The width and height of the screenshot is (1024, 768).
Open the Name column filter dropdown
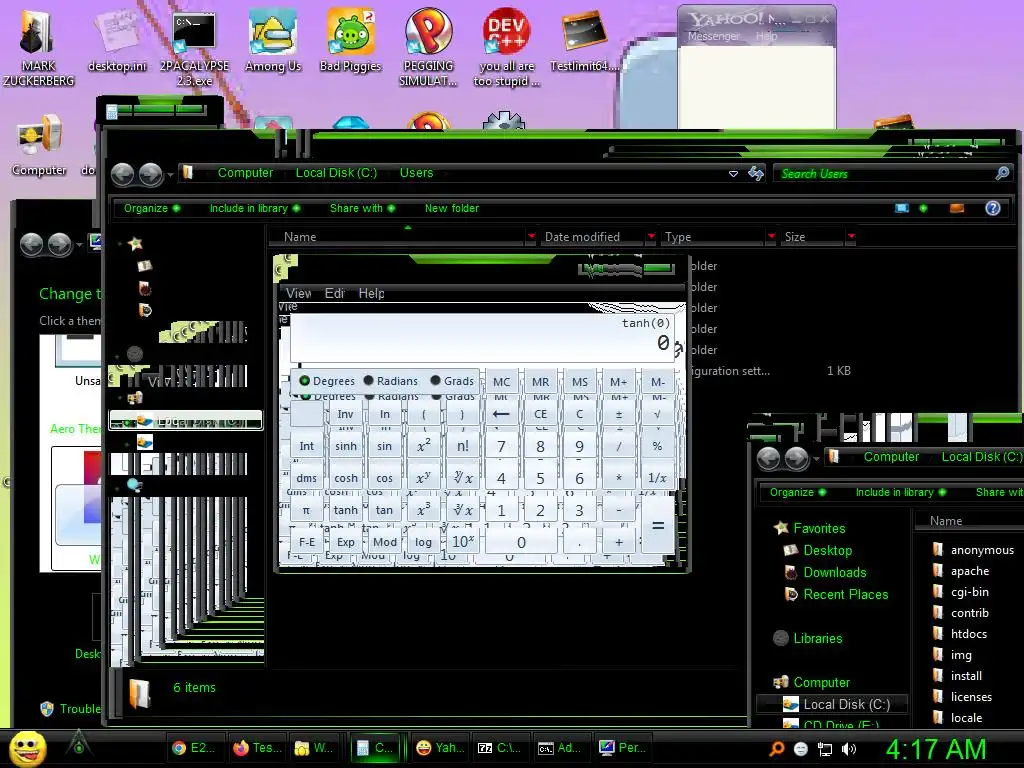pos(531,236)
